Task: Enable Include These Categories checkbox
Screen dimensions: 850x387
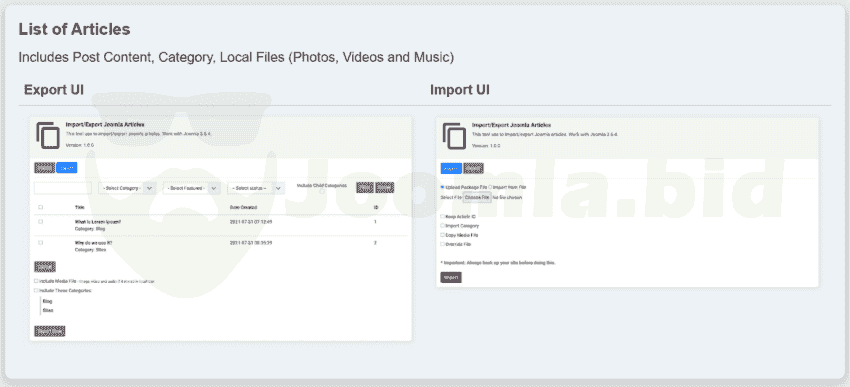Action: pos(36,291)
